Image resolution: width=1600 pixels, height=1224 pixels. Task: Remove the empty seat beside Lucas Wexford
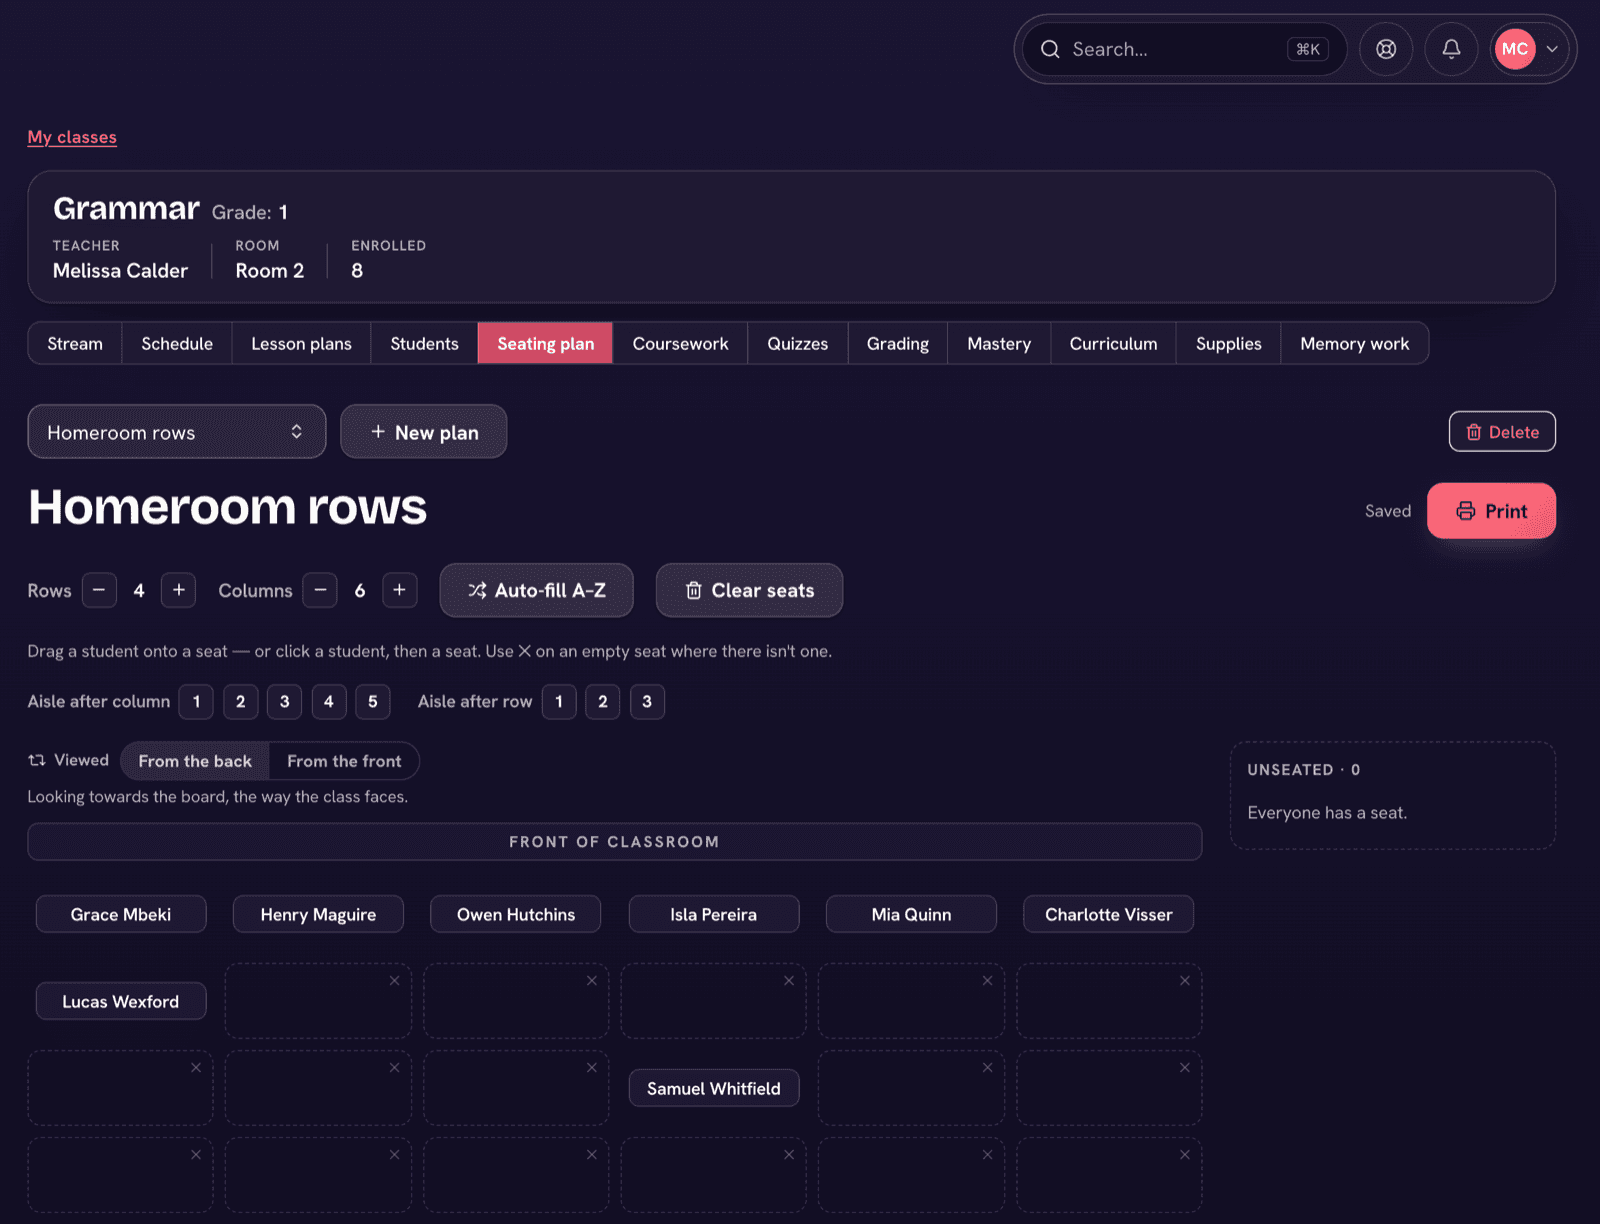click(x=394, y=980)
